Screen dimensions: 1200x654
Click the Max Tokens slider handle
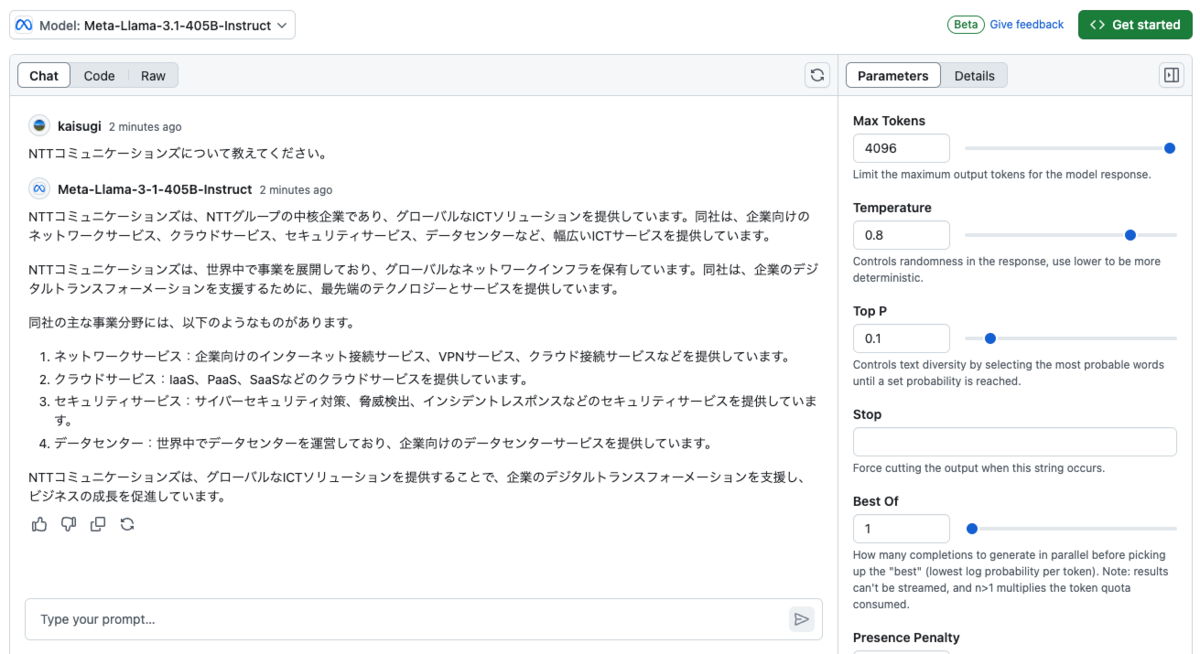(1170, 148)
